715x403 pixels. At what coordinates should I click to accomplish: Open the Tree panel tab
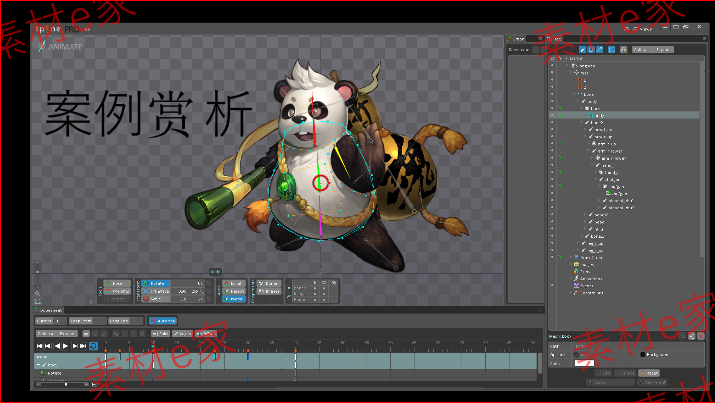(x=556, y=39)
